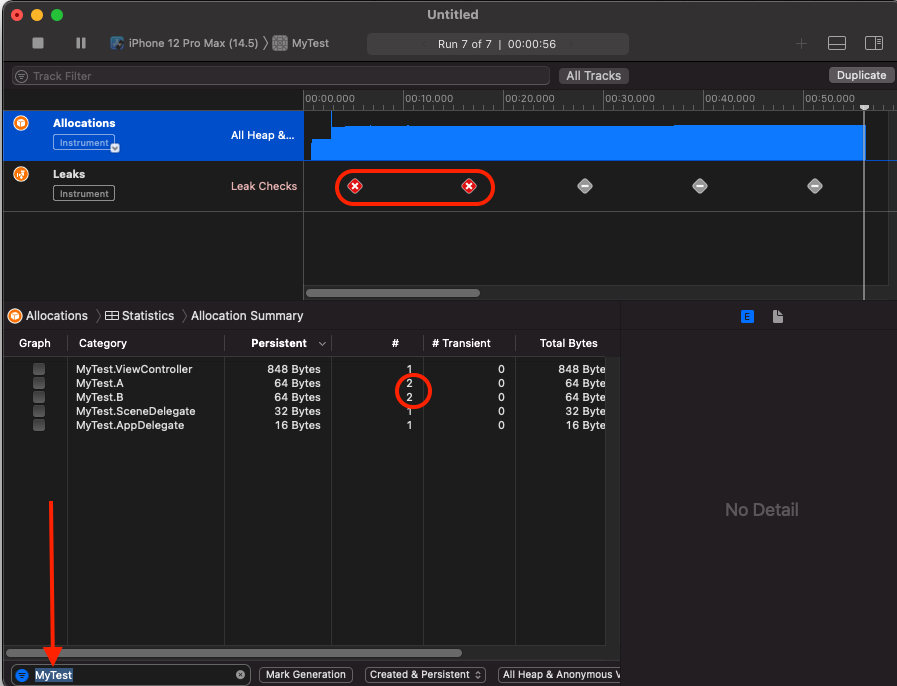Select the second red leak marker
Screen dimensions: 897x686
tap(469, 186)
